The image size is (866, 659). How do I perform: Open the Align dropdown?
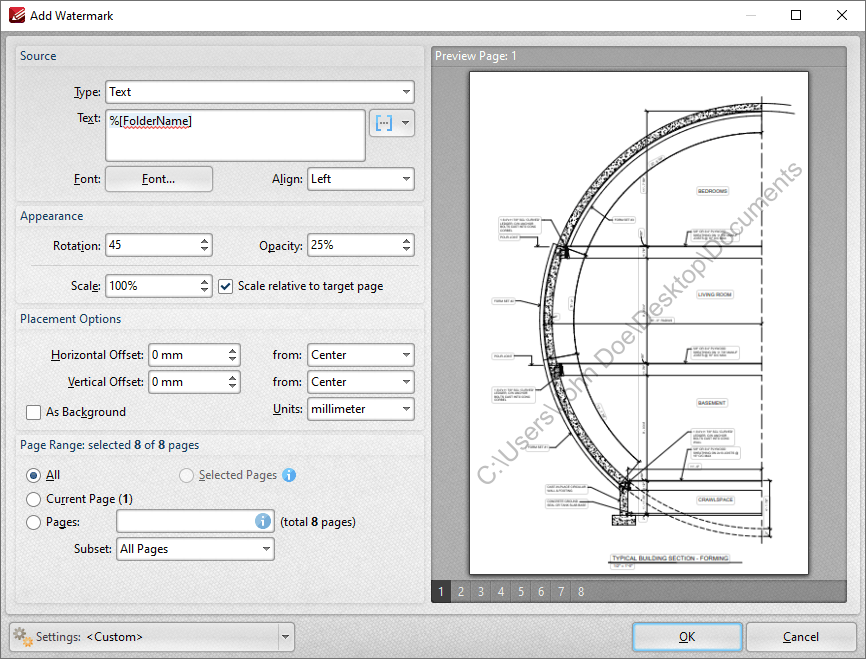click(361, 179)
